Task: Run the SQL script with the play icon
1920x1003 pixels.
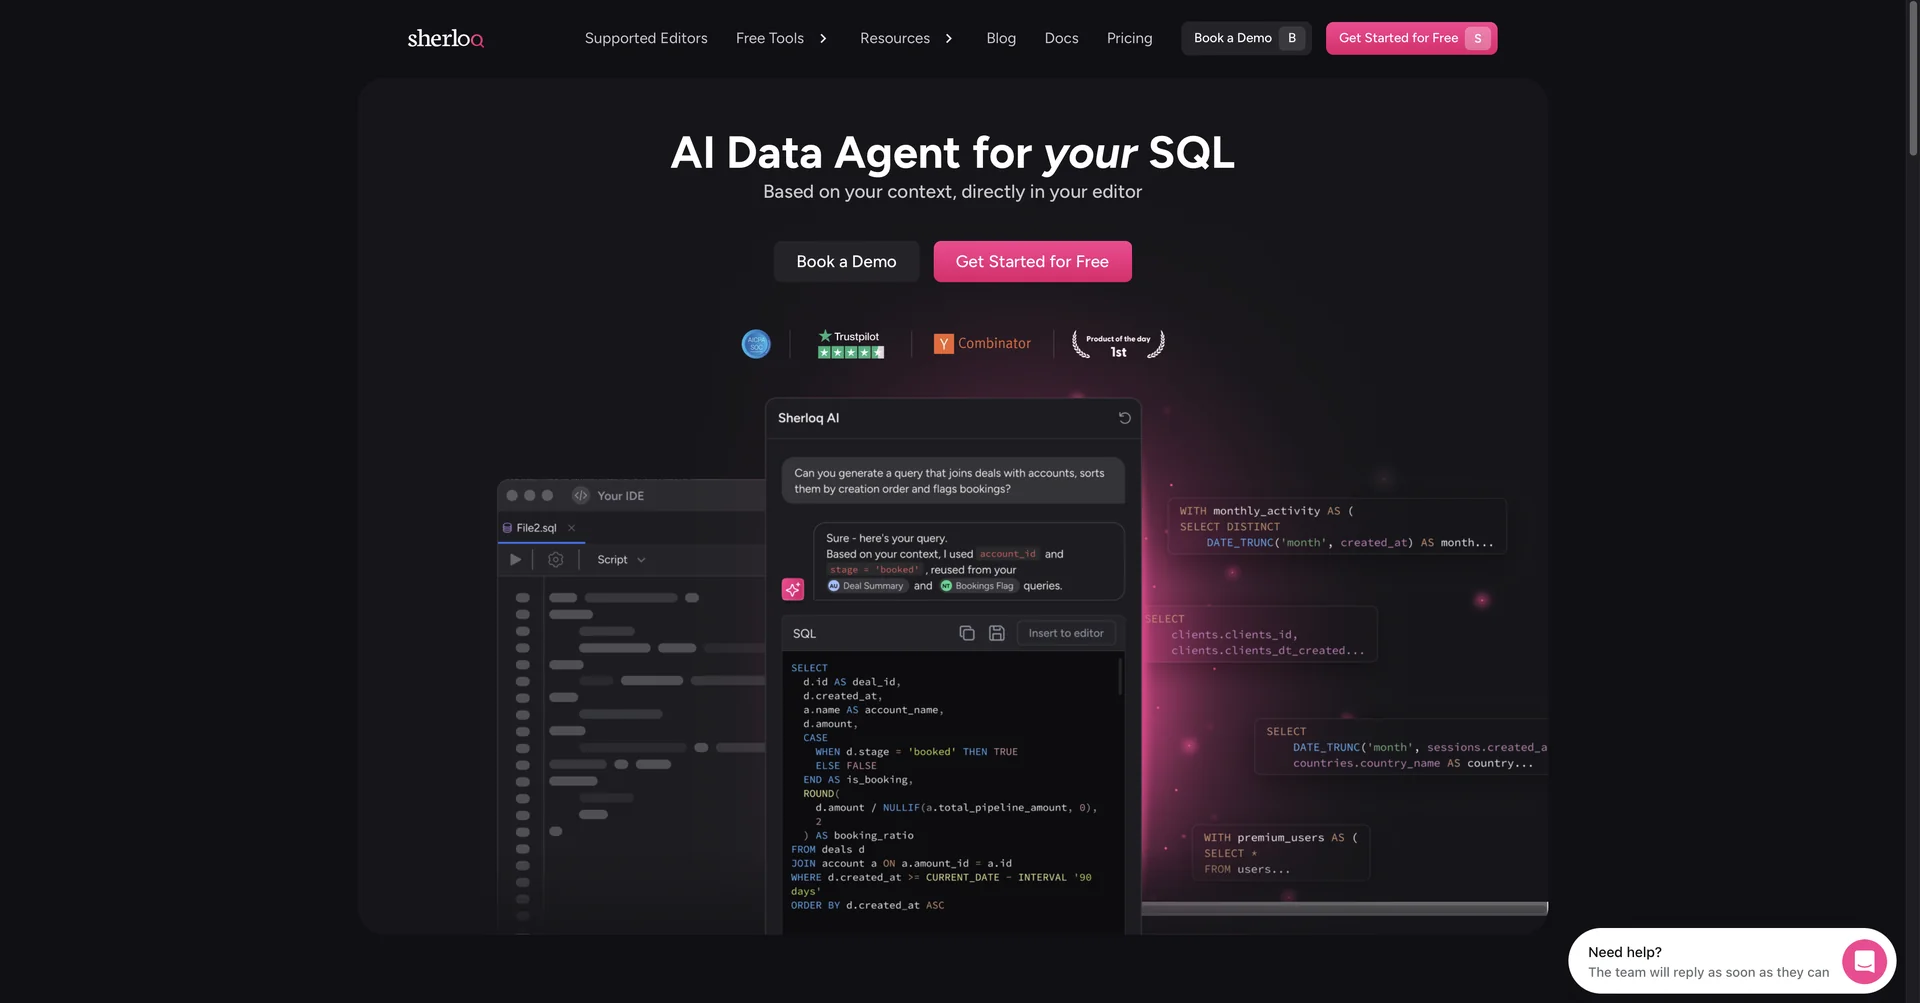Action: click(515, 559)
